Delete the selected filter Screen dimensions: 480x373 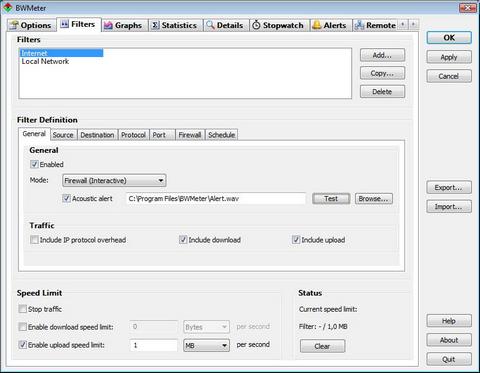[x=382, y=91]
